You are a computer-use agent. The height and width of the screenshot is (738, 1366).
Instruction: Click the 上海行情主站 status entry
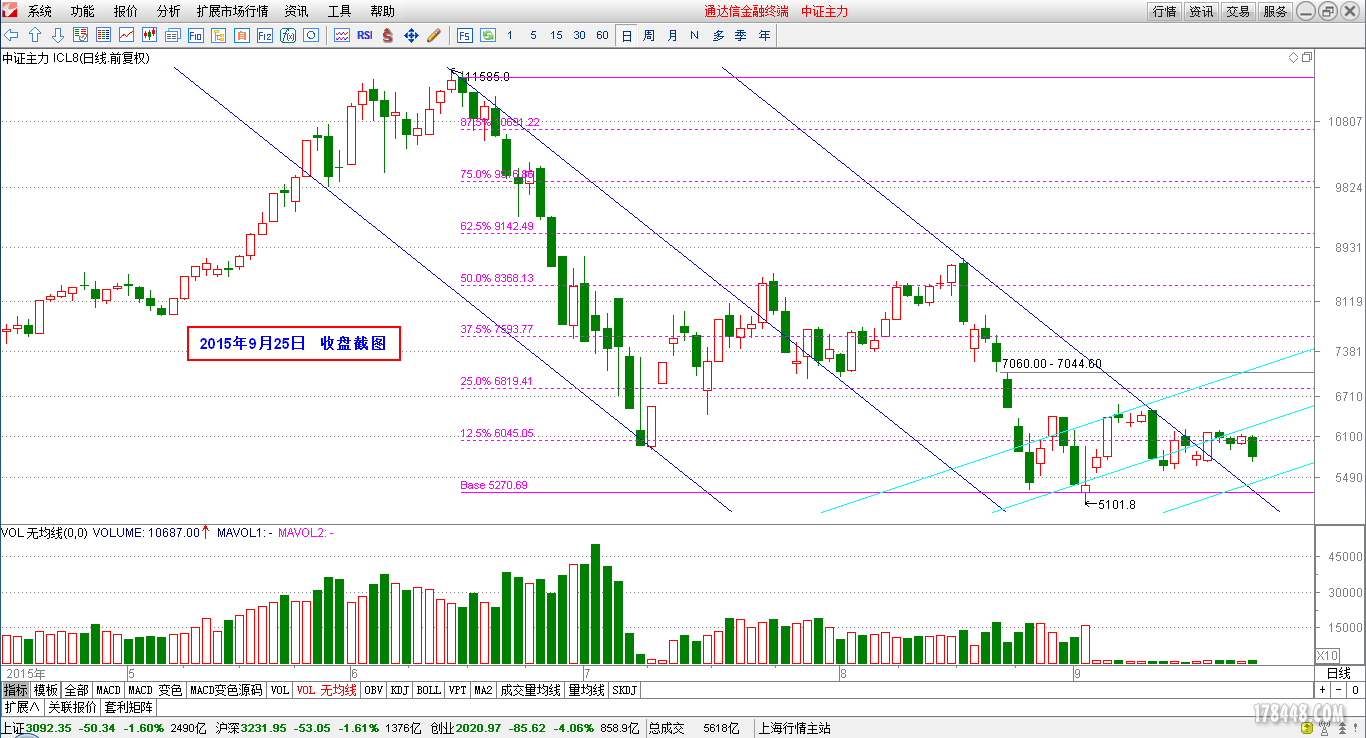coord(795,728)
